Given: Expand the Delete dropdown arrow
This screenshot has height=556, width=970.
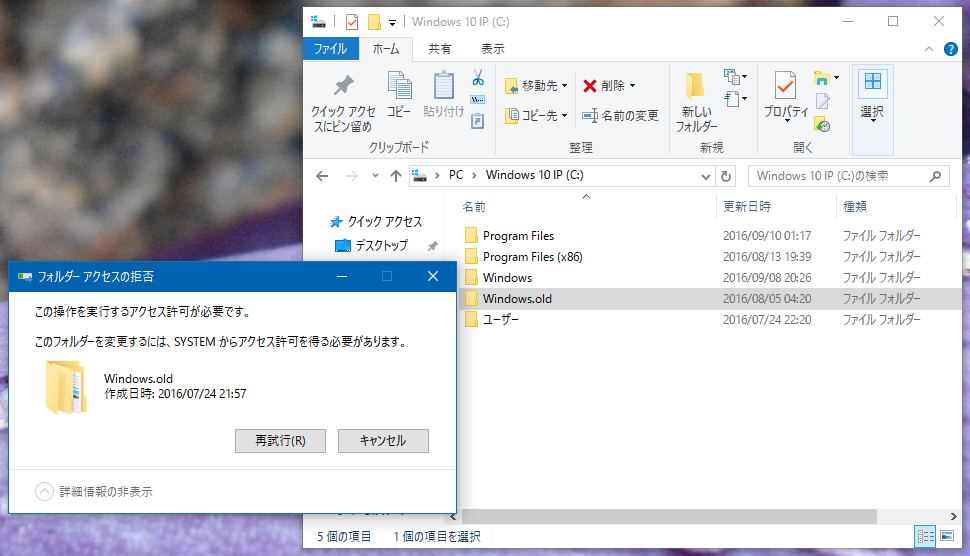Looking at the screenshot, I should click(632, 86).
